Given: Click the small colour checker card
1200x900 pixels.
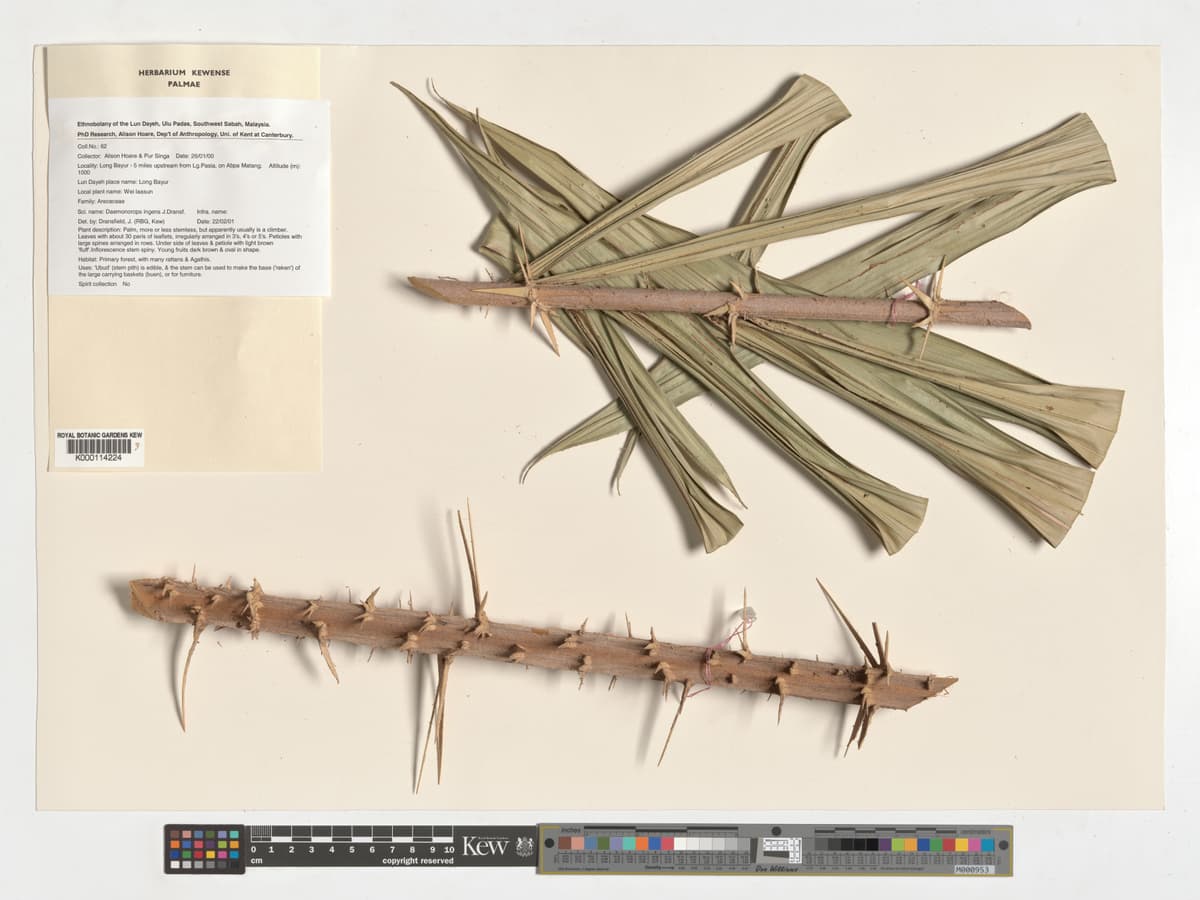Looking at the screenshot, I should pos(204,849).
